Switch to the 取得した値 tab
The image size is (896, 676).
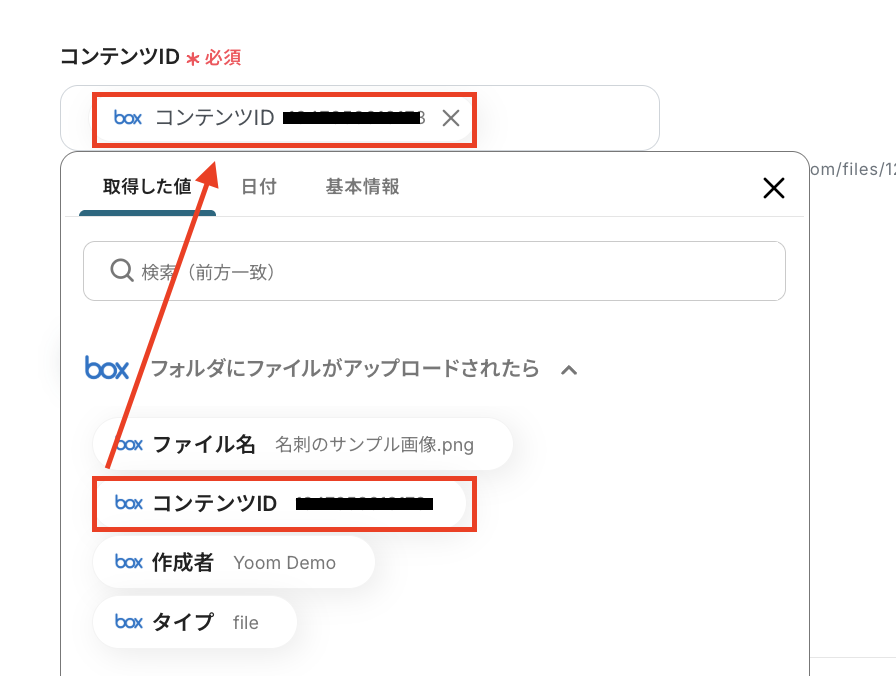pyautogui.click(x=147, y=187)
